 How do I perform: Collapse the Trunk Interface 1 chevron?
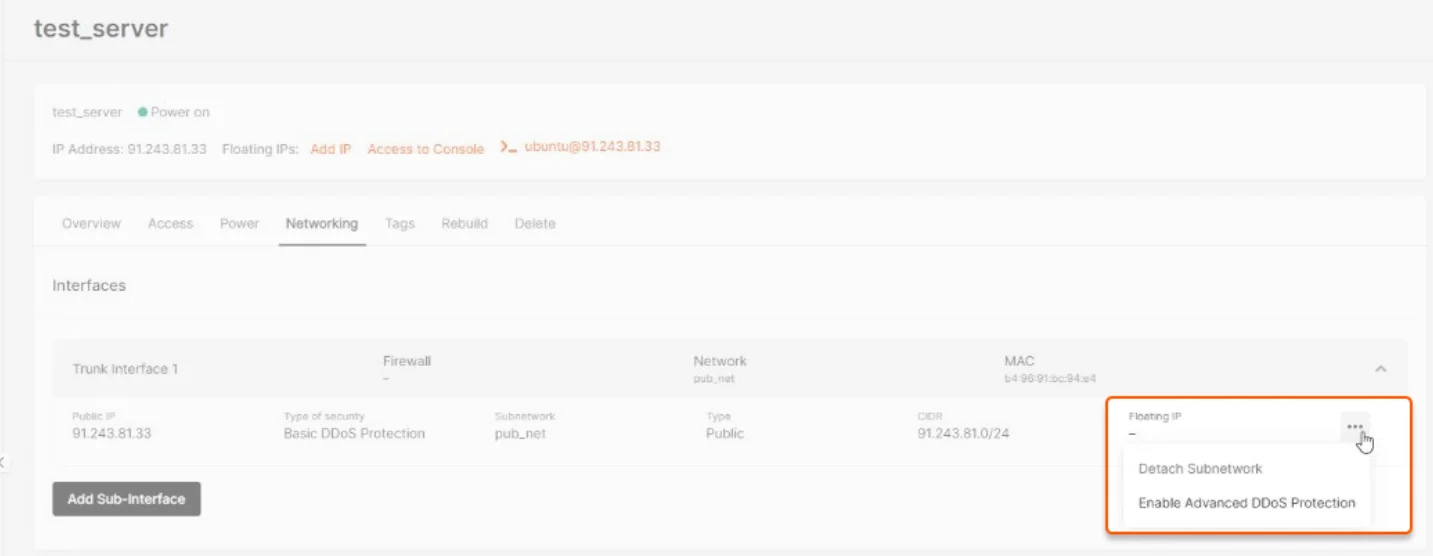click(x=1380, y=369)
